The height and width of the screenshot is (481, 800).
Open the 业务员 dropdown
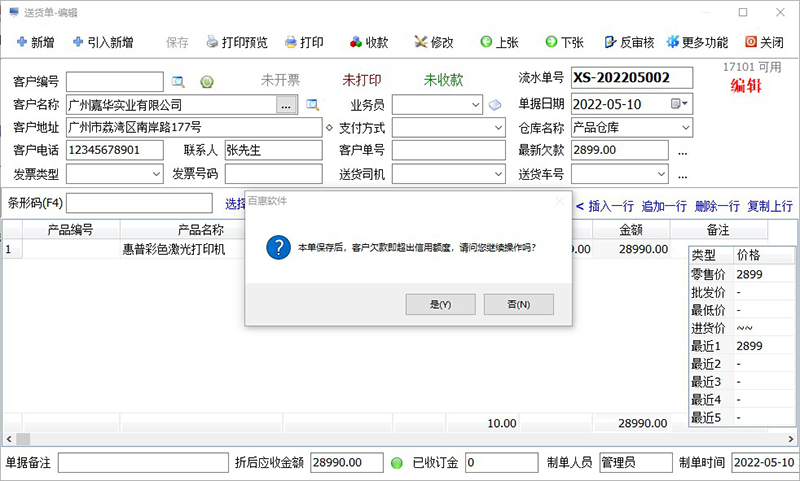(x=476, y=105)
